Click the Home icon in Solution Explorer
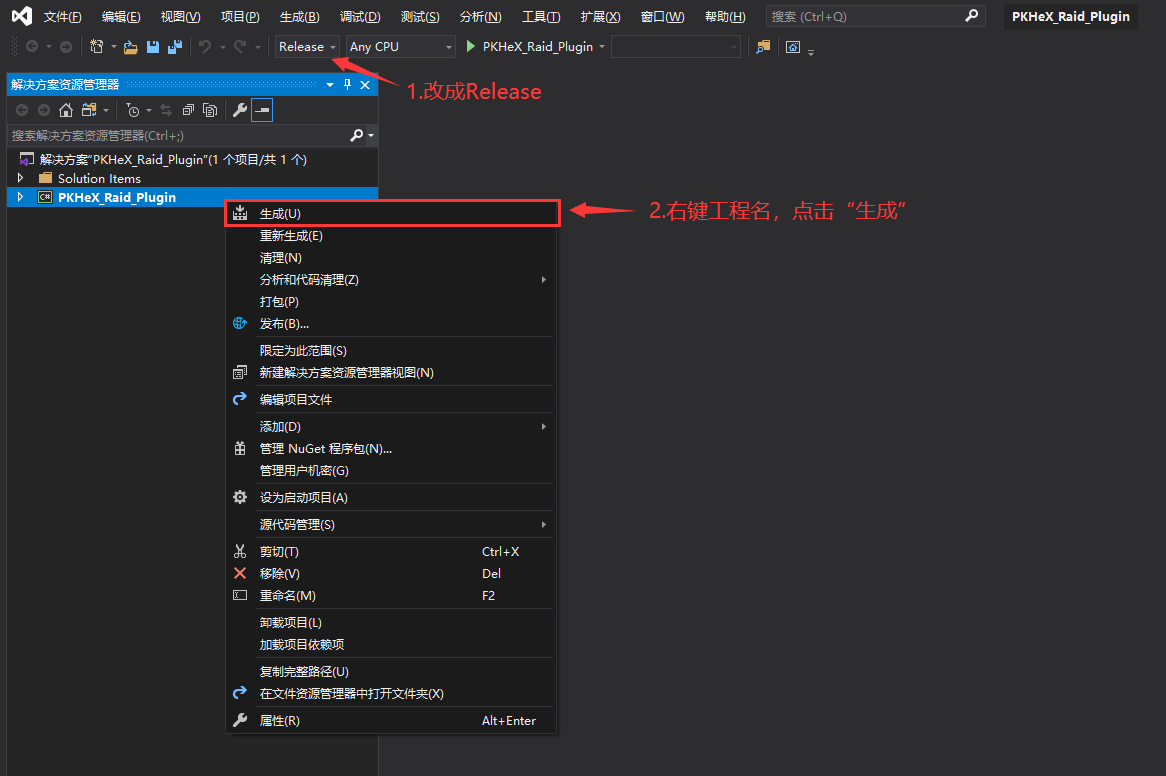The width and height of the screenshot is (1166, 776). 66,110
